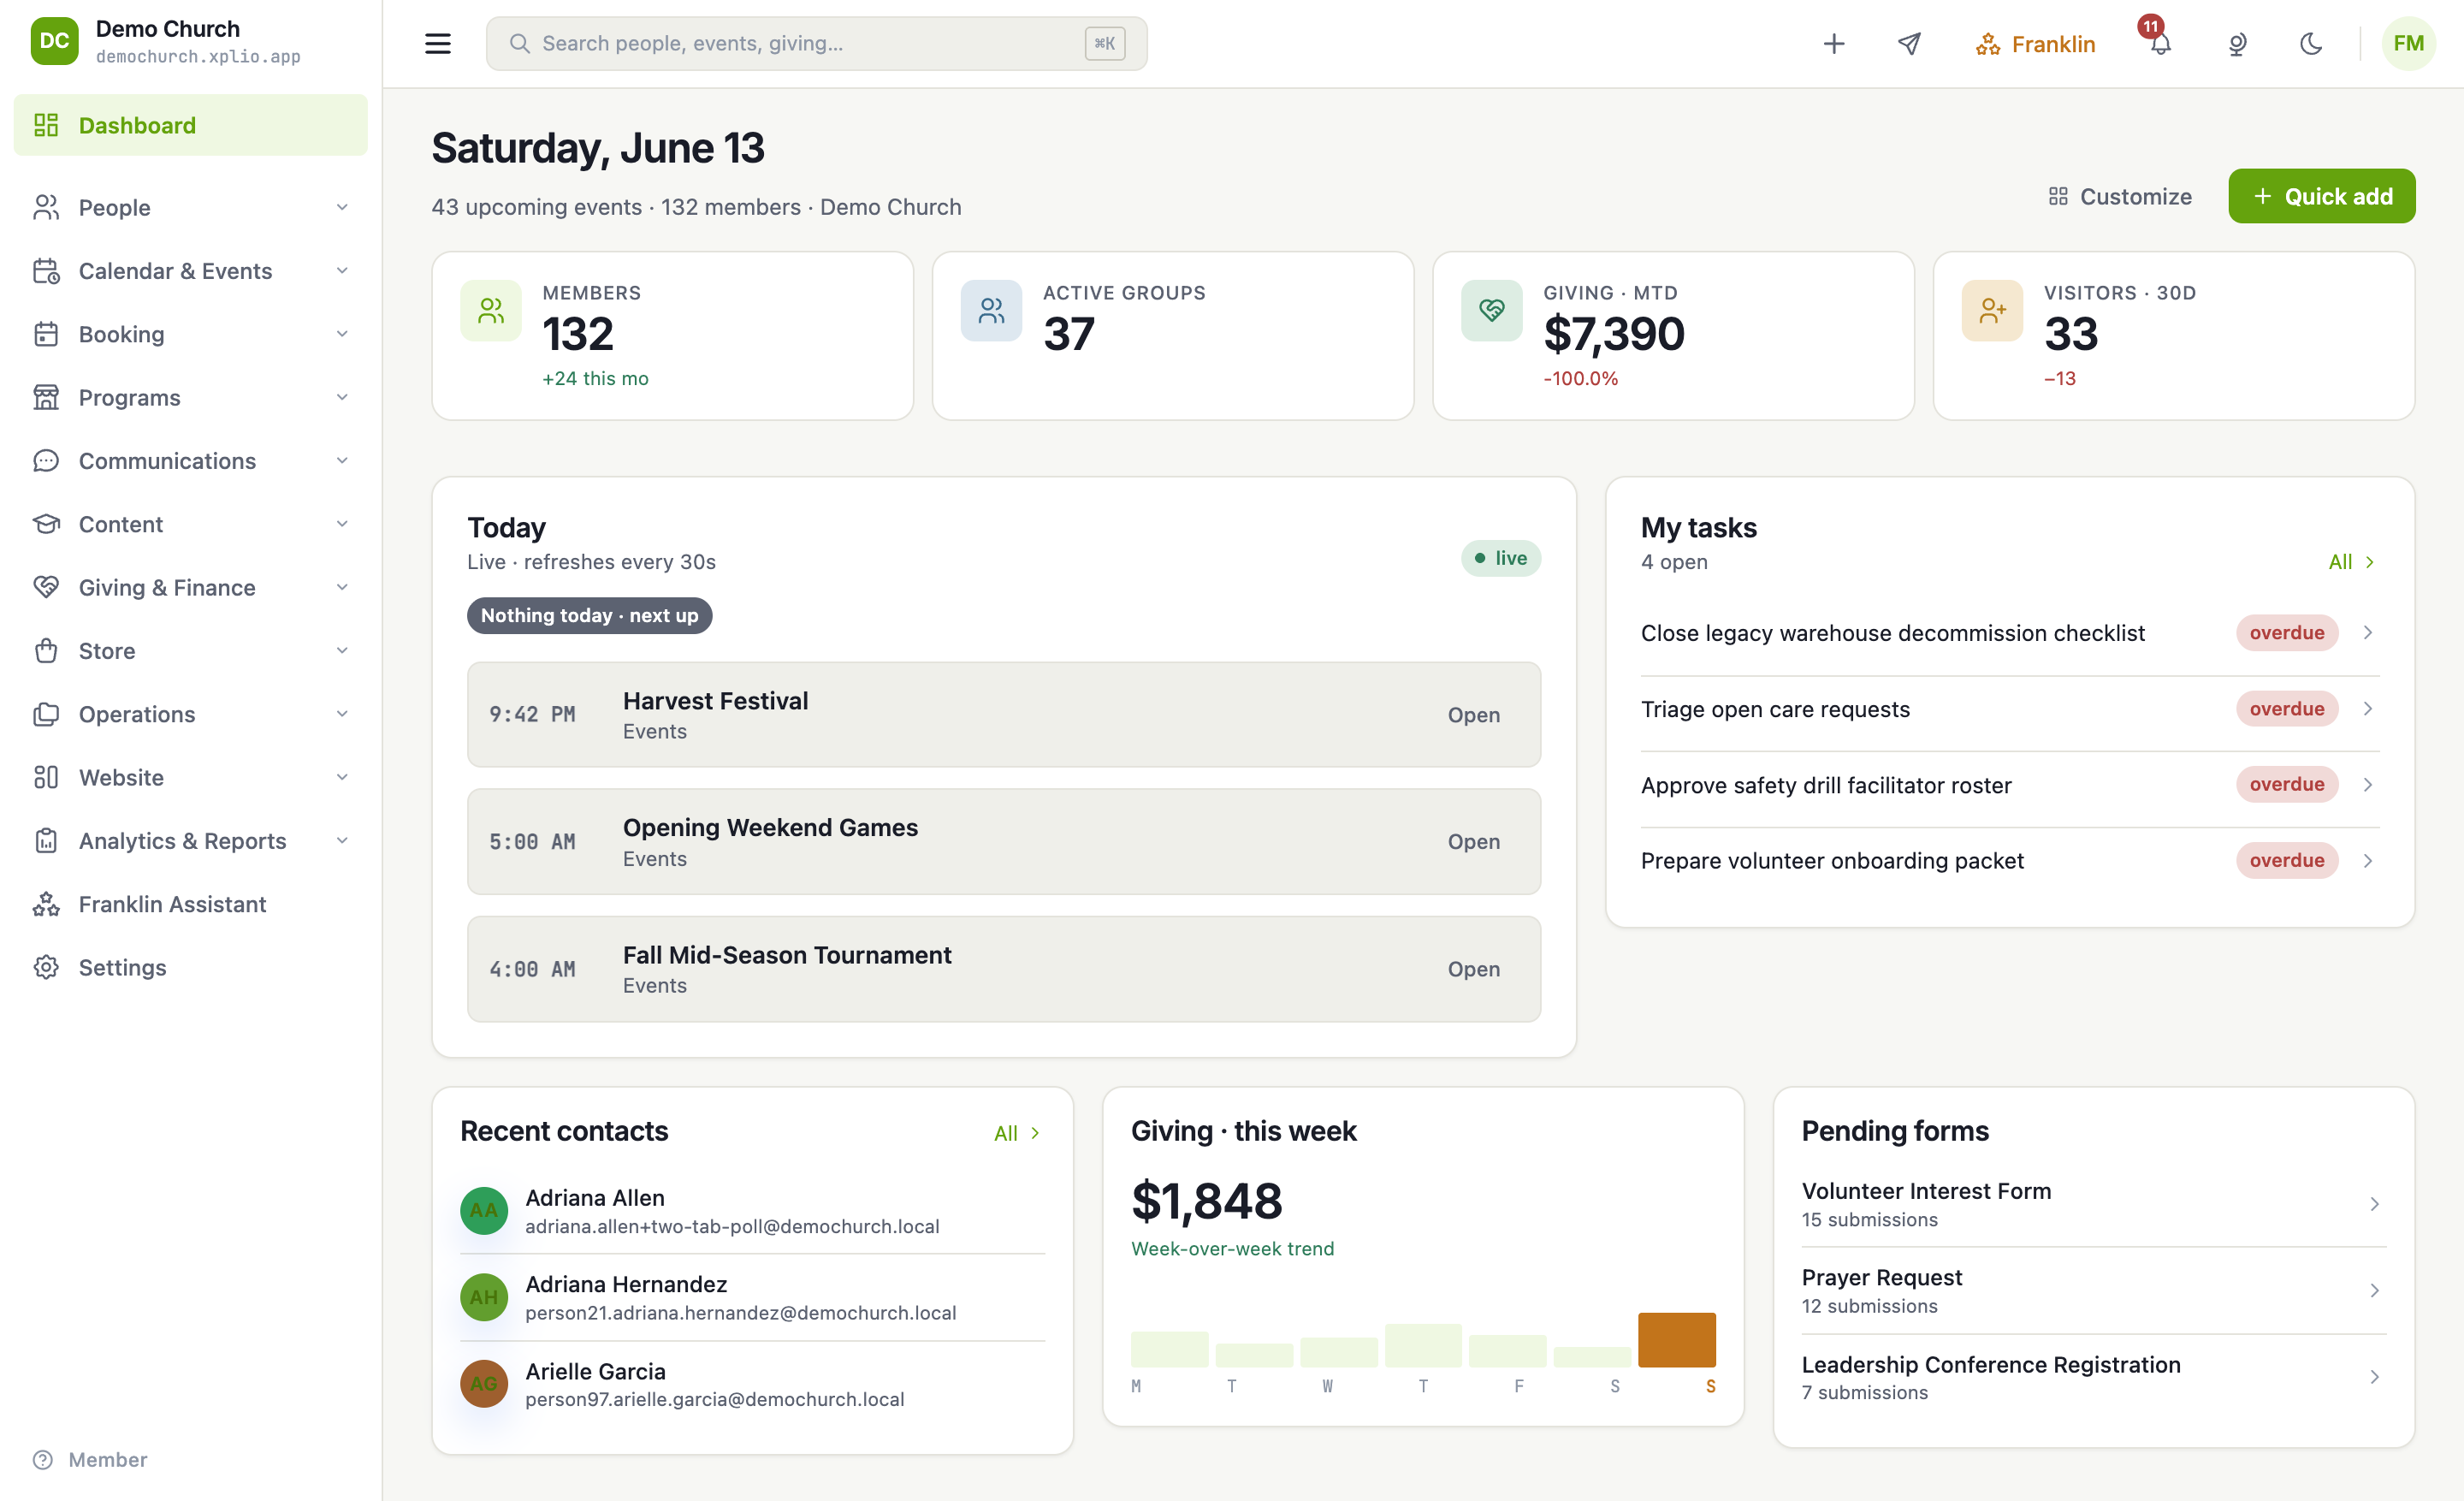Open notifications bell with 11 badge
The image size is (2464, 1501).
pos(2160,43)
